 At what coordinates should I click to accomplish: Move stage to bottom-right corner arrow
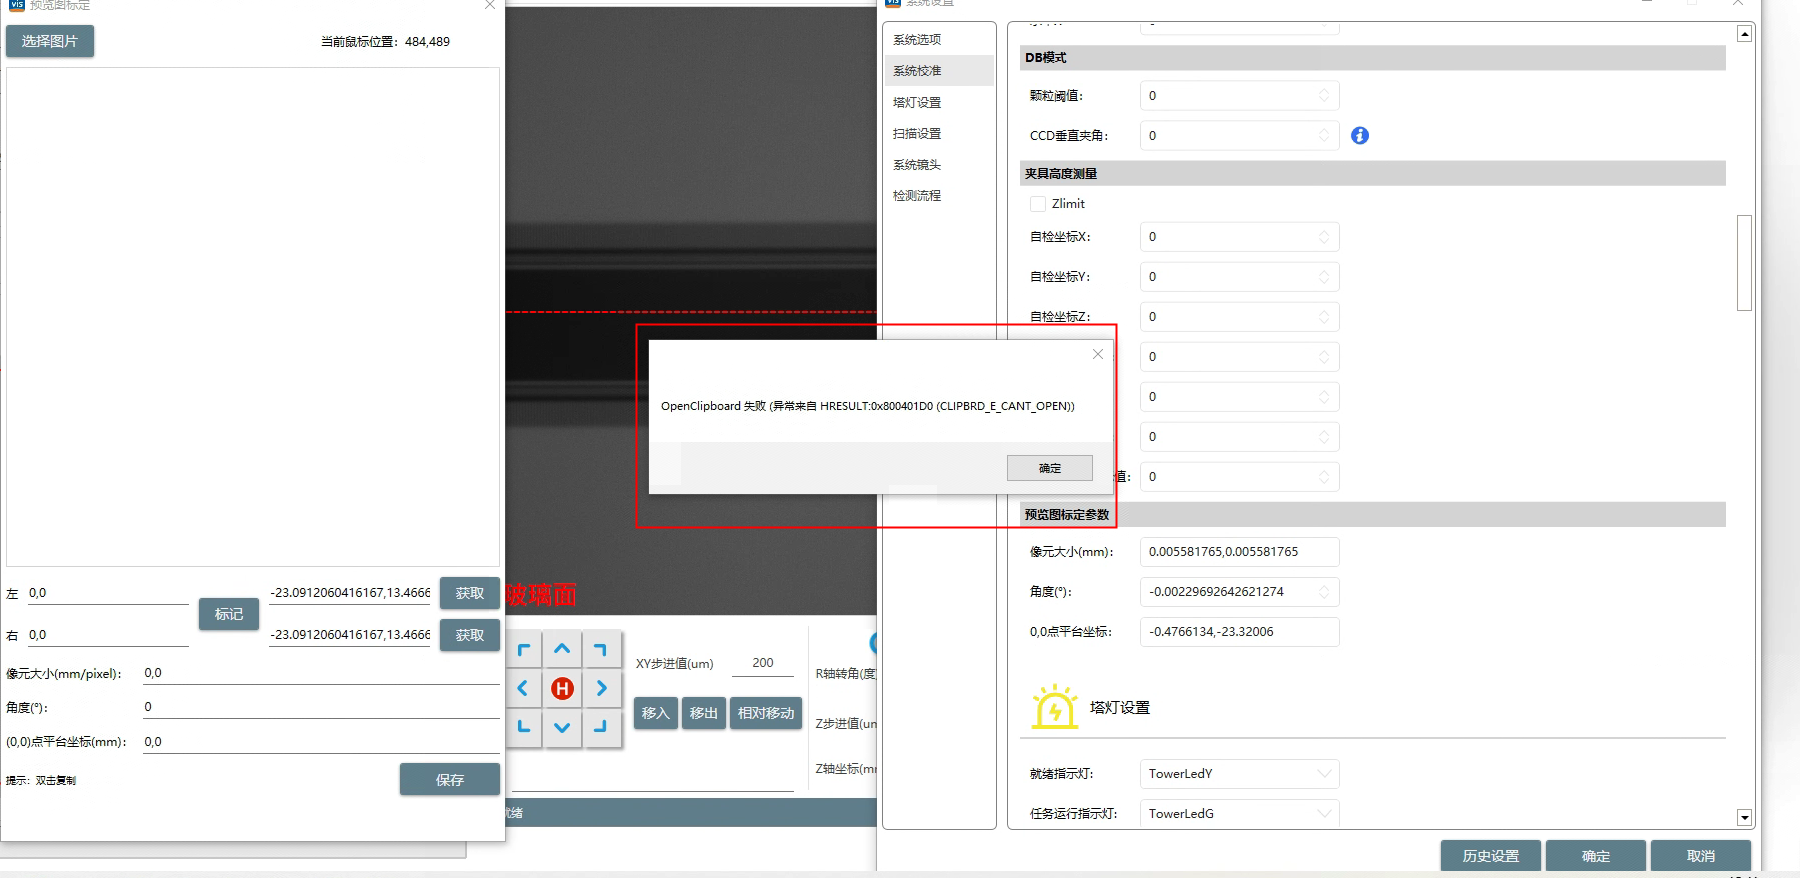coord(601,727)
